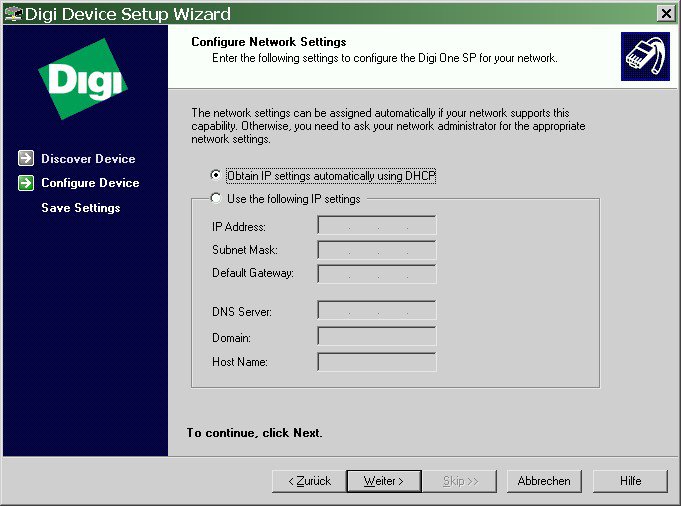681x506 pixels.
Task: Close the Digi Device Setup Wizard window
Action: (x=666, y=13)
